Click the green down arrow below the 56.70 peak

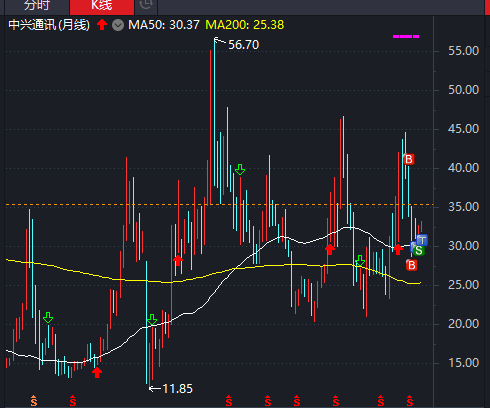pos(240,169)
